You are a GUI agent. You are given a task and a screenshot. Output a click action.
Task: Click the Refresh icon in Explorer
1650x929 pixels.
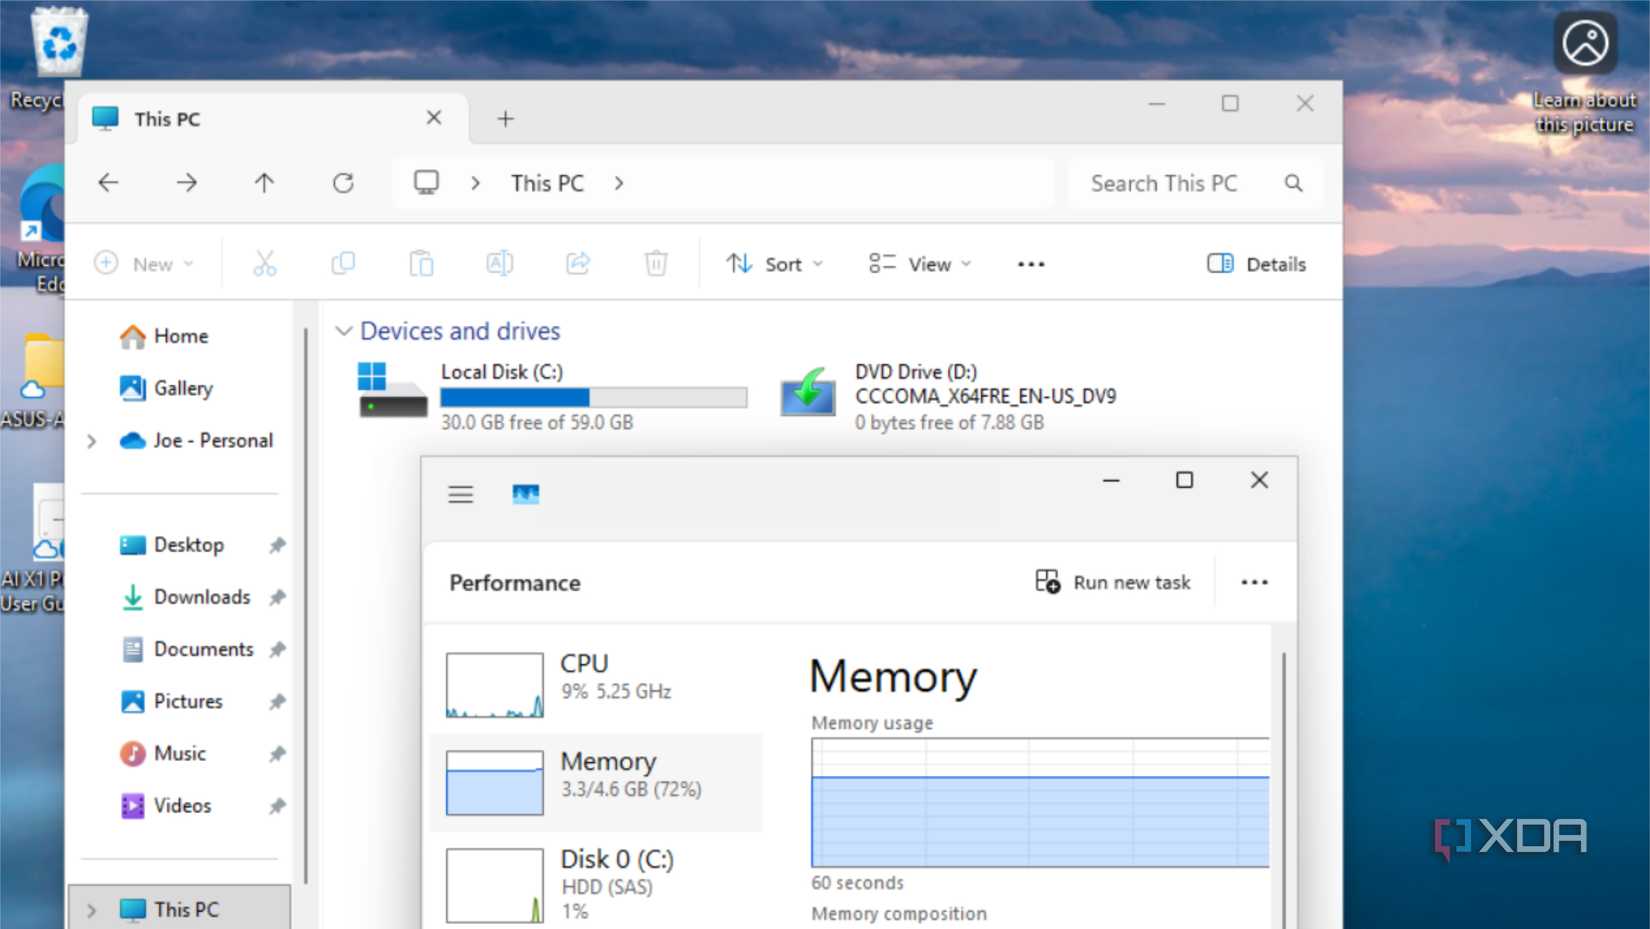[343, 183]
